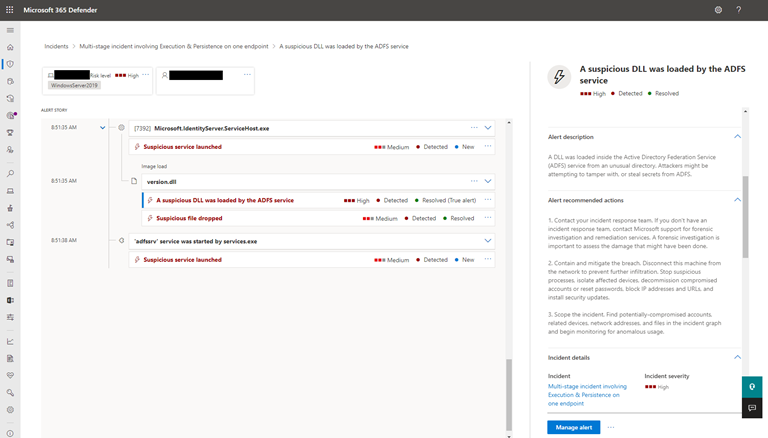Open the settings gear in top header
This screenshot has width=768, height=438.
click(718, 9)
